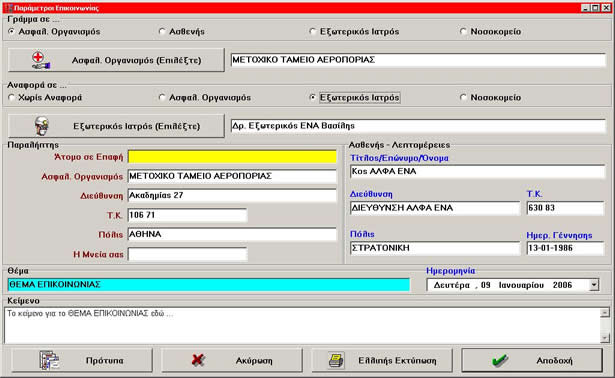Click the Κείμενο text area

click(x=302, y=325)
